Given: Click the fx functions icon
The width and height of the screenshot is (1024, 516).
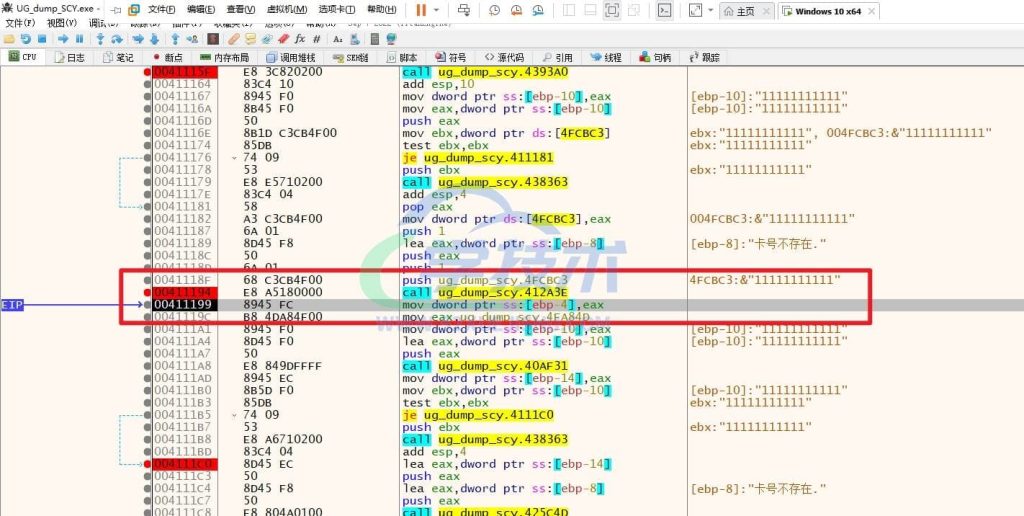Looking at the screenshot, I should tap(300, 39).
